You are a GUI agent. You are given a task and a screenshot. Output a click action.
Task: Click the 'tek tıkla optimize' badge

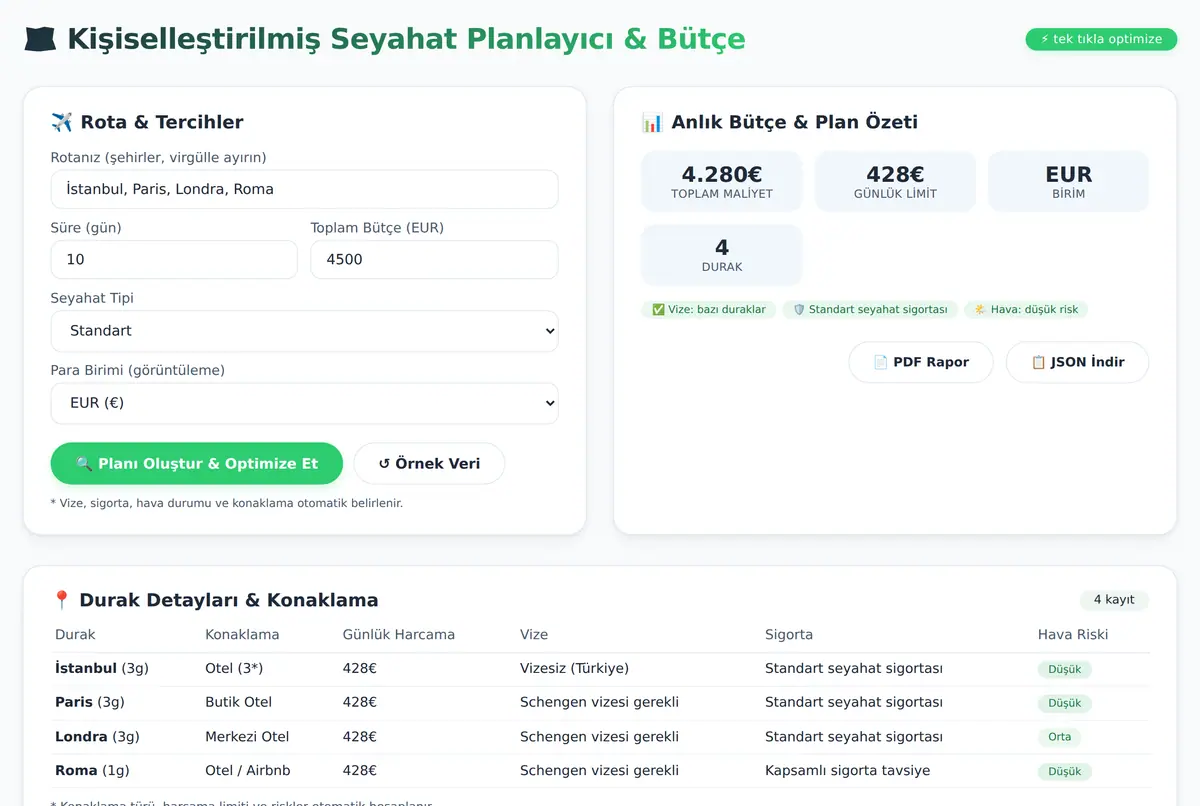[x=1101, y=39]
